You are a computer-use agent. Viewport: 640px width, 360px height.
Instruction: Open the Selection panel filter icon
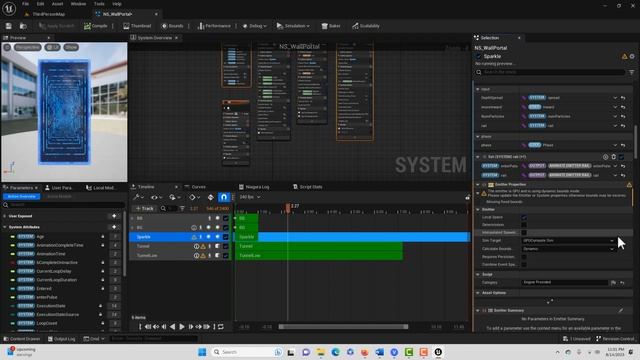(631, 72)
